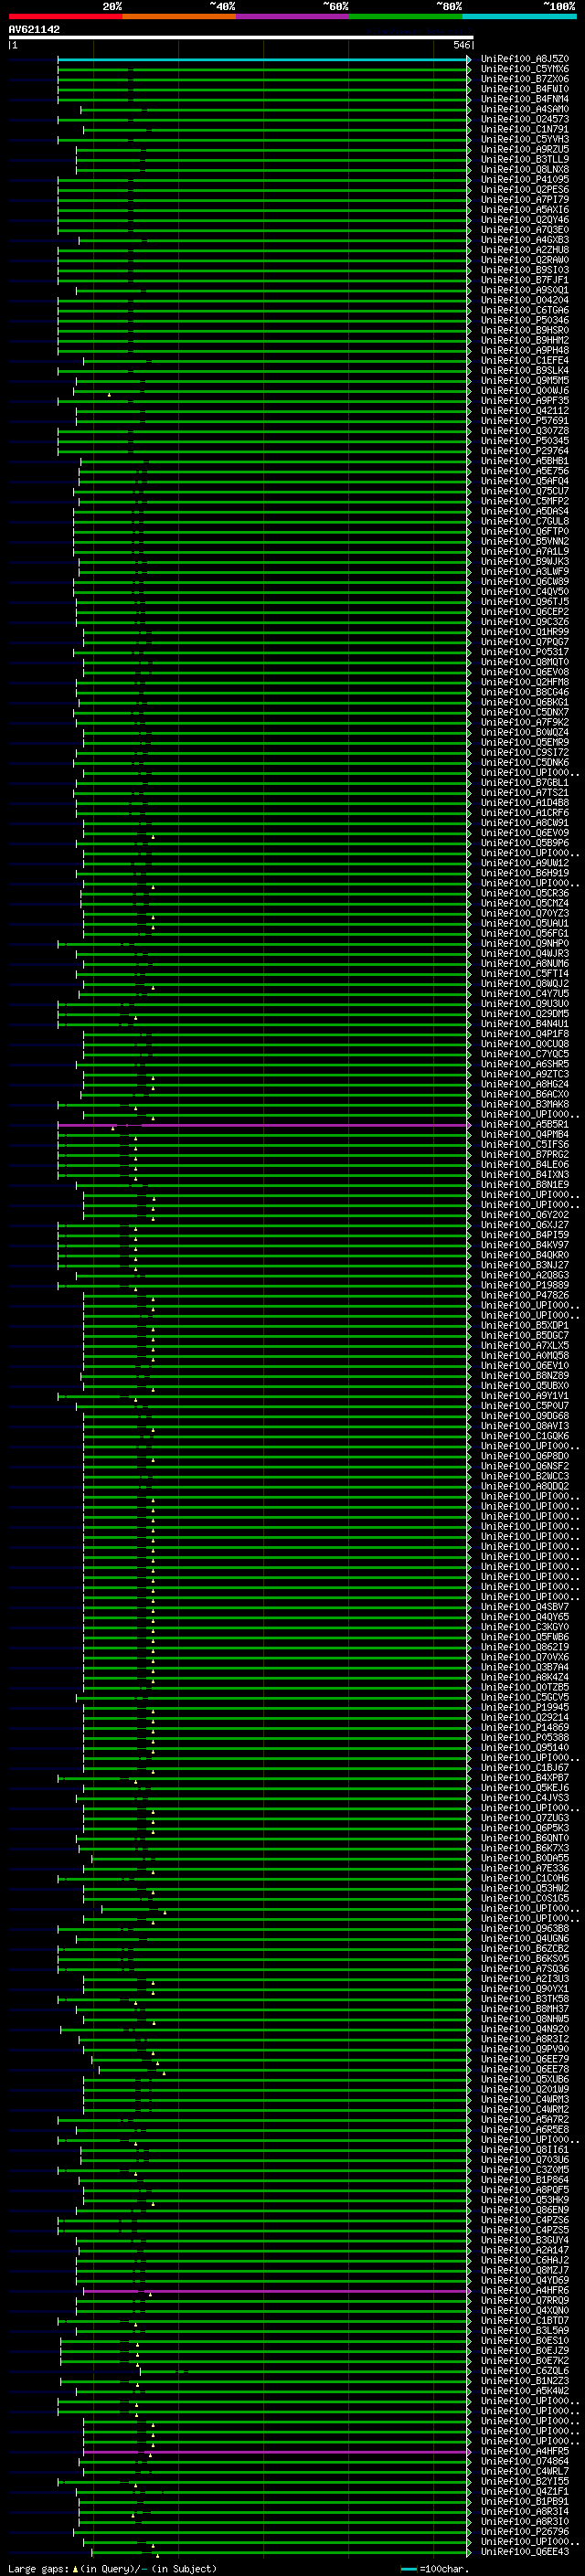Open UniRef100_B7GBL1 hit label
The height and width of the screenshot is (2576, 585).
(525, 782)
